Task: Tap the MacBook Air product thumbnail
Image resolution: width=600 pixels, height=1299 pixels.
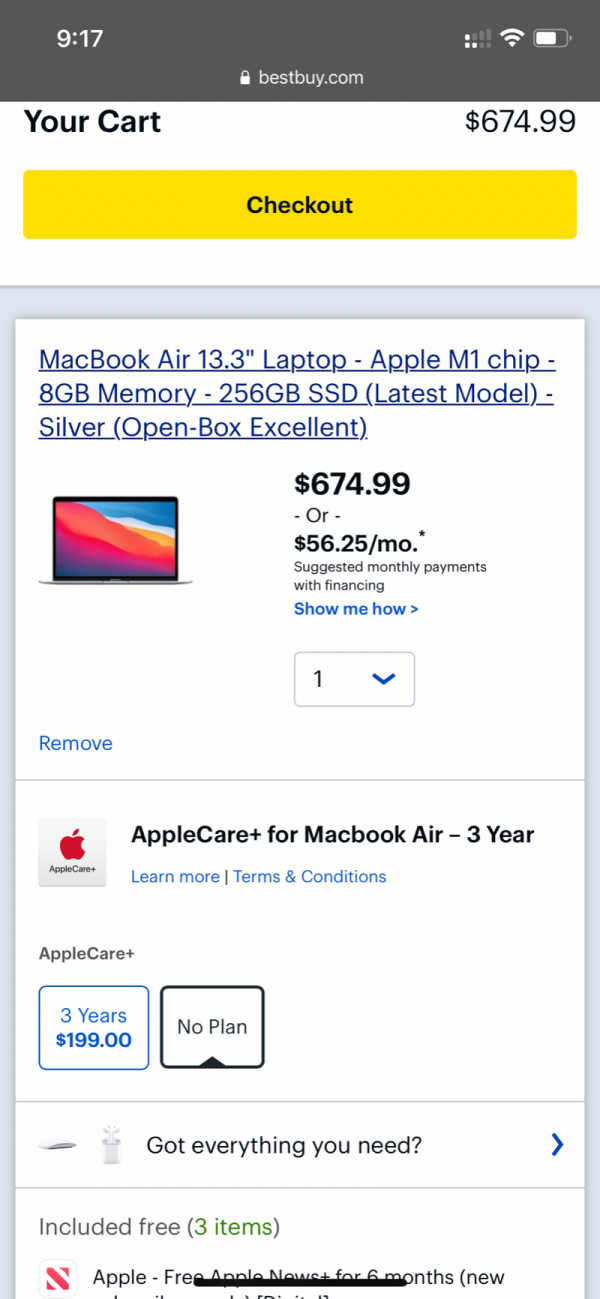Action: pos(116,540)
